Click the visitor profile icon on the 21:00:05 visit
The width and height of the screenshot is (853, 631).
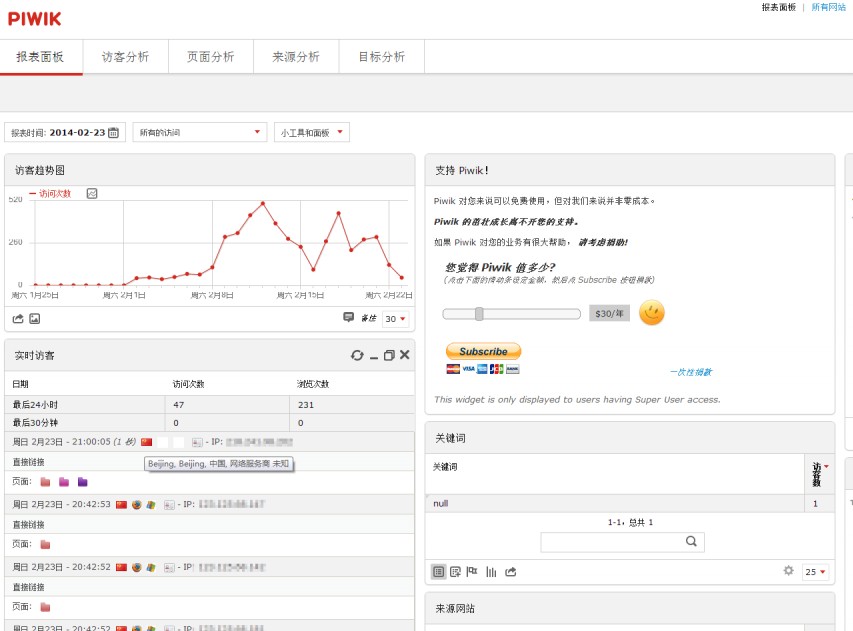click(197, 443)
